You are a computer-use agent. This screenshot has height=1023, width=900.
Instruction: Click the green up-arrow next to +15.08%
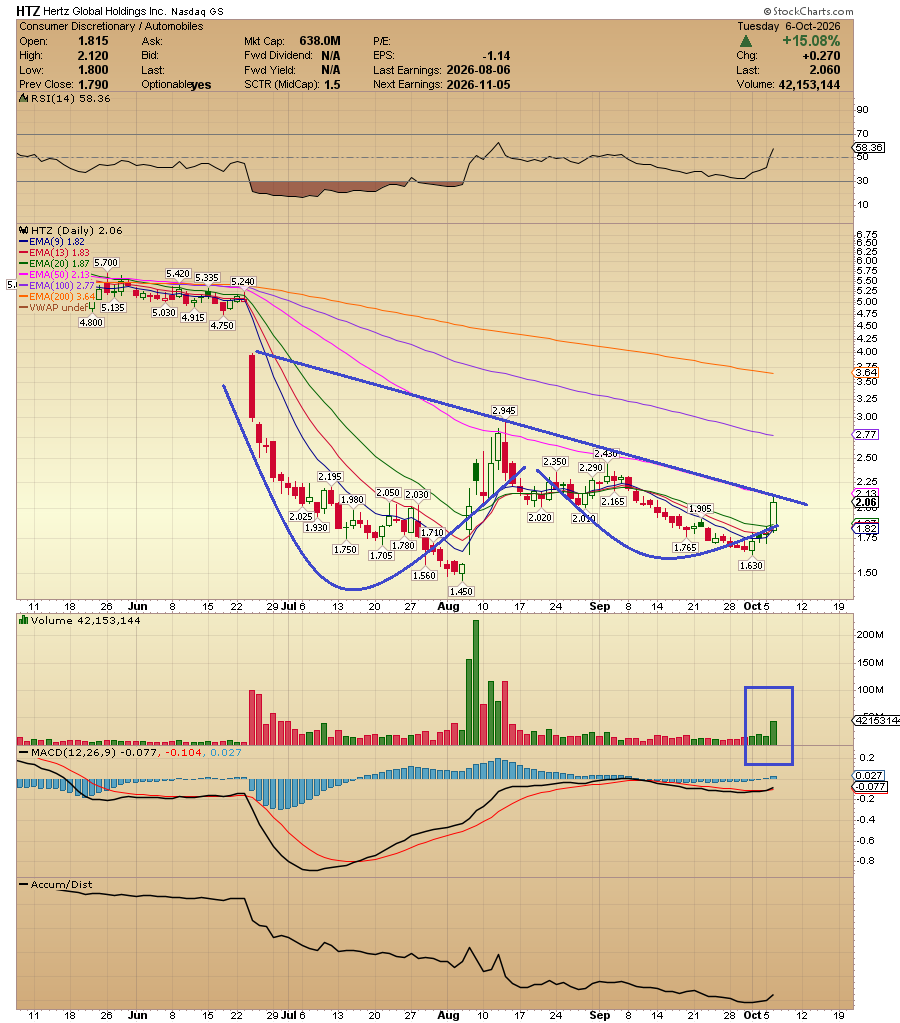[746, 41]
